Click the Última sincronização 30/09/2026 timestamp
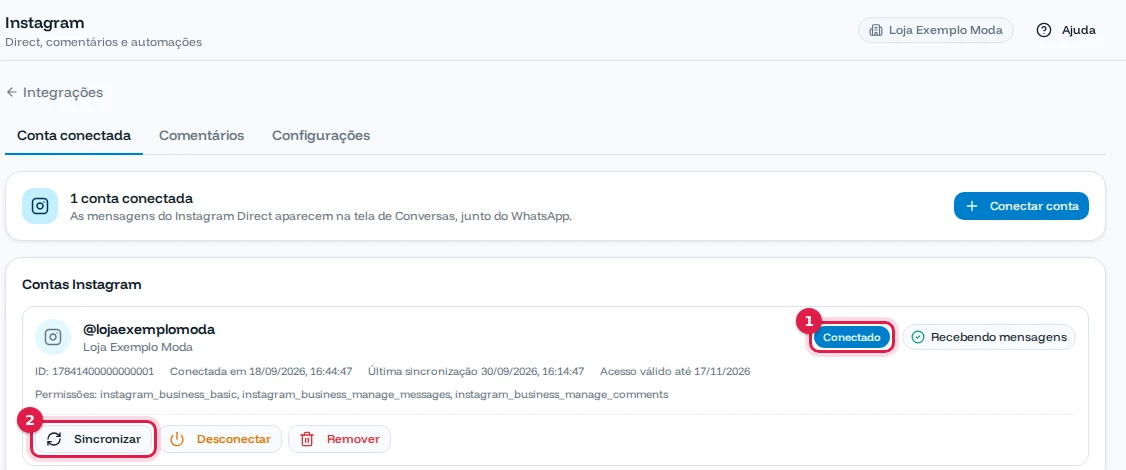1126x470 pixels. 476,372
